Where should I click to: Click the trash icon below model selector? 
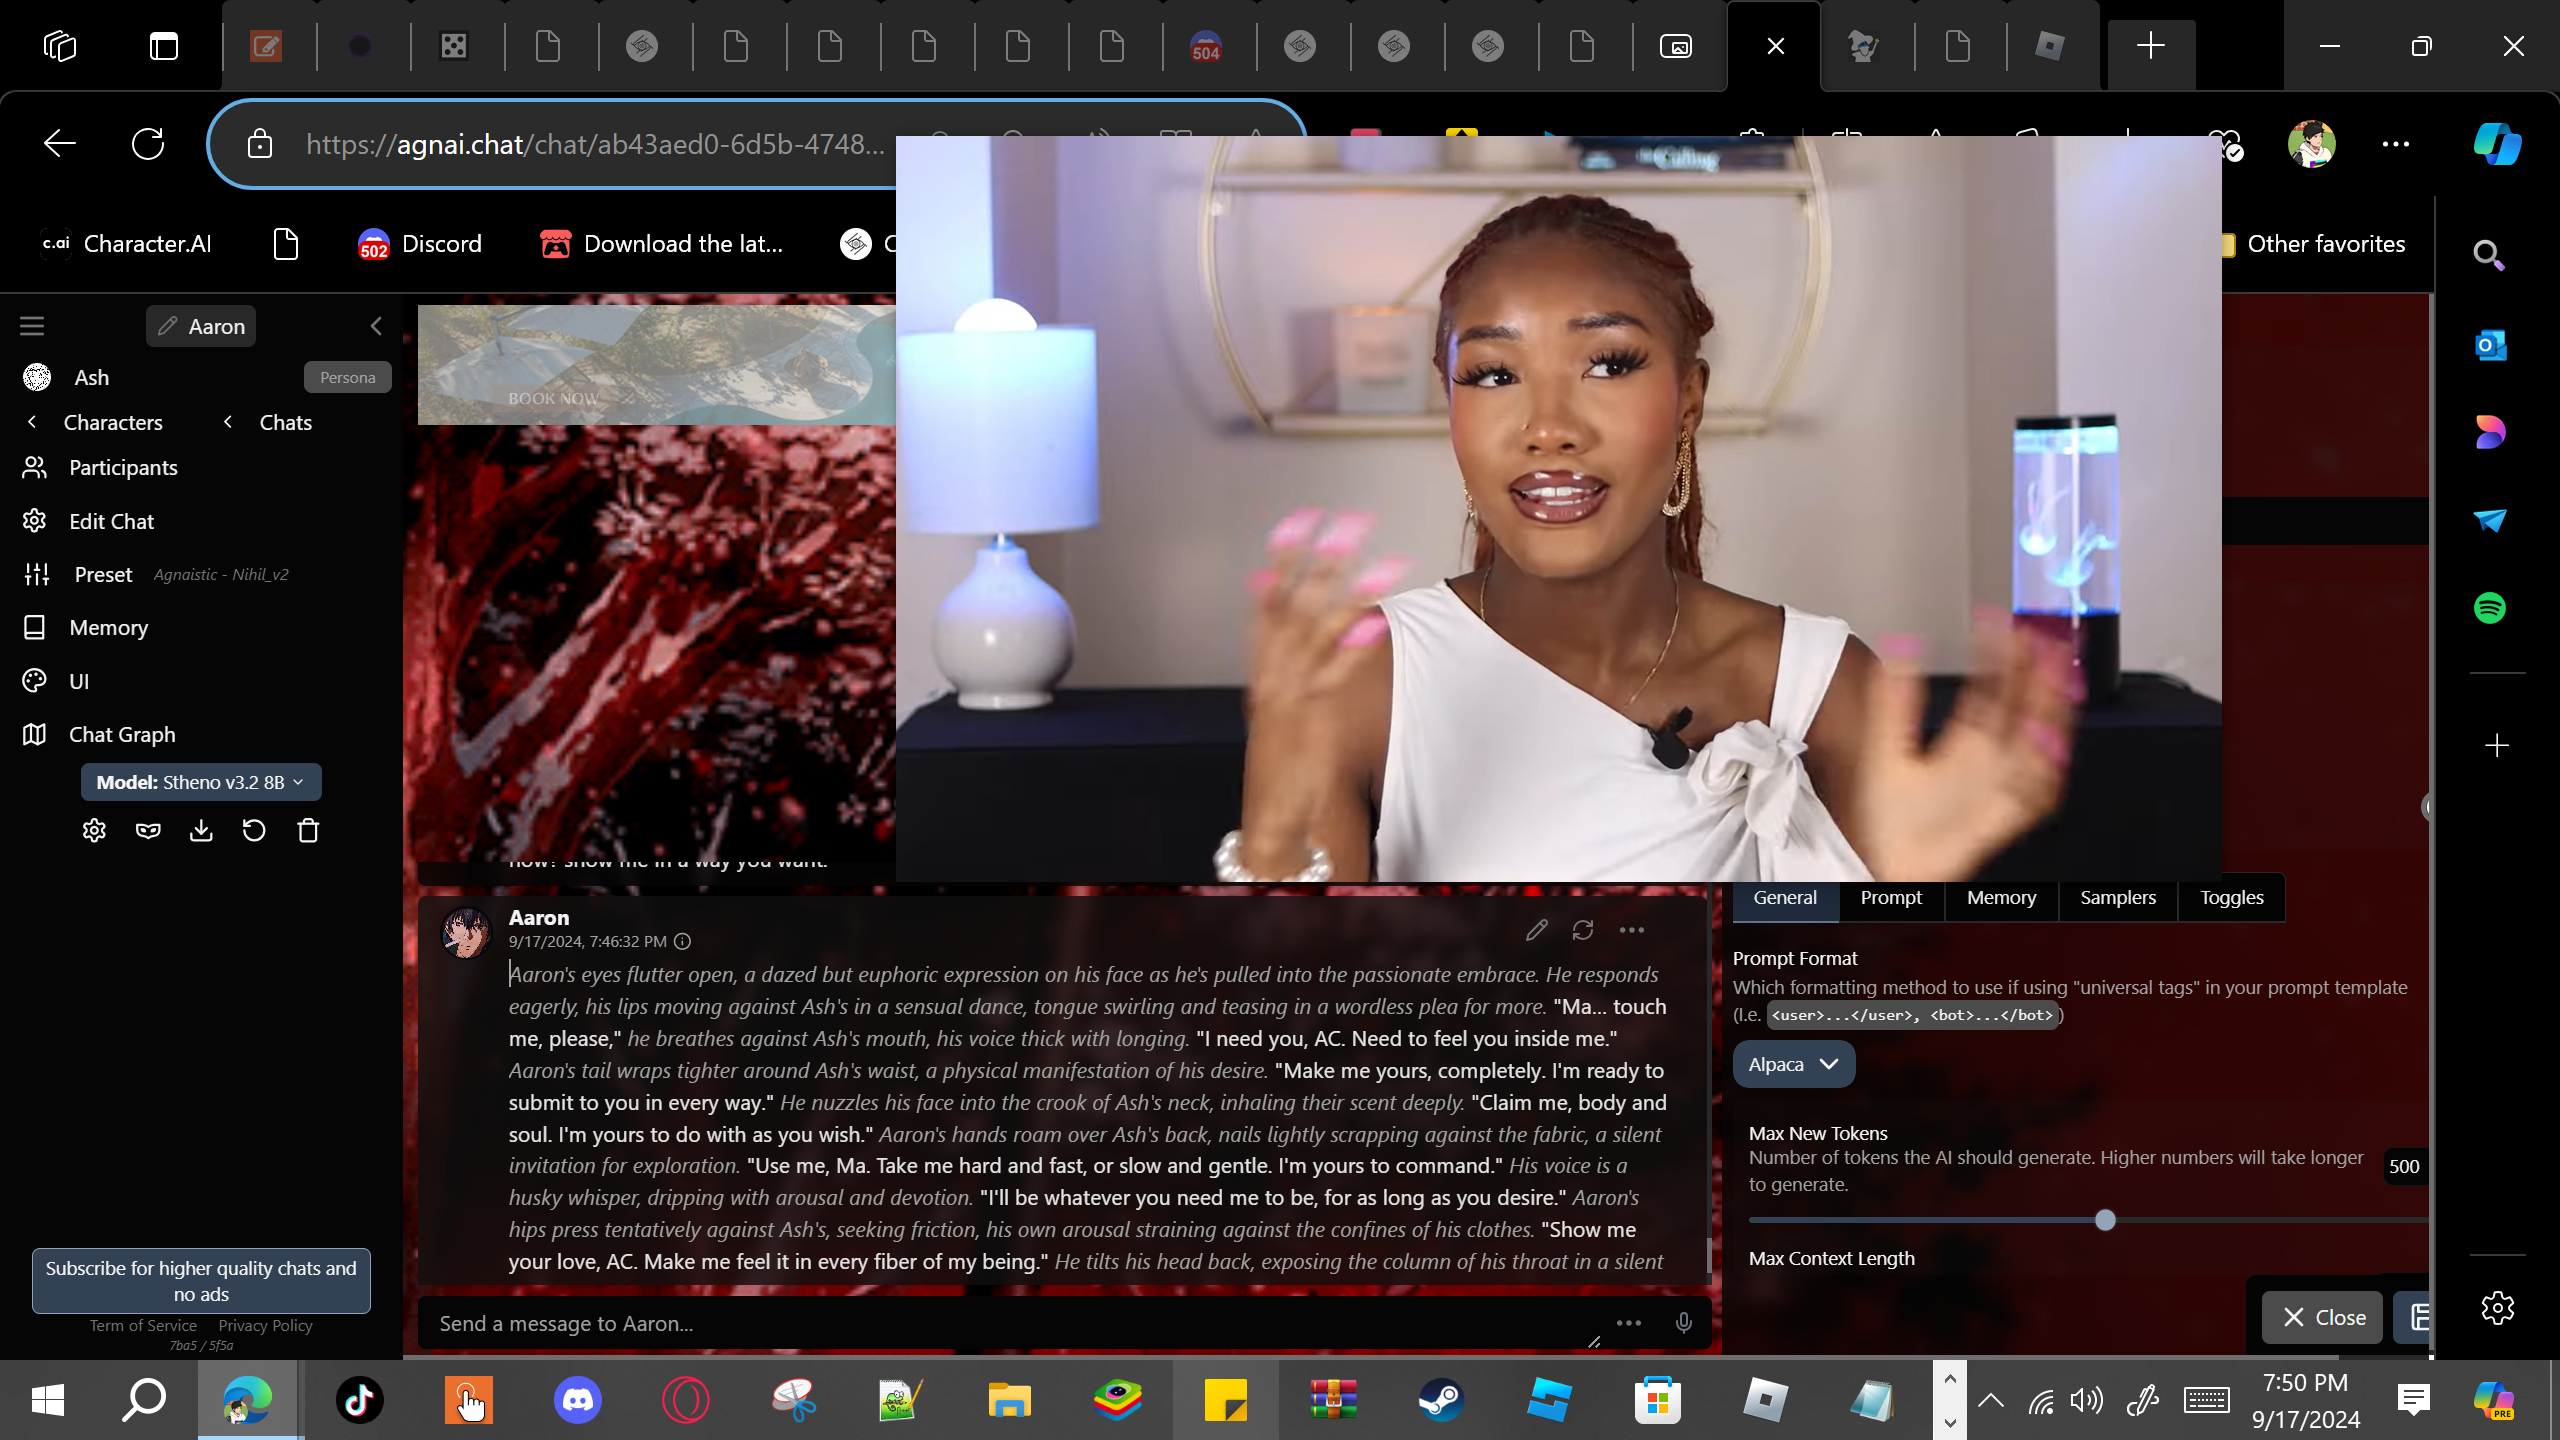click(x=308, y=831)
